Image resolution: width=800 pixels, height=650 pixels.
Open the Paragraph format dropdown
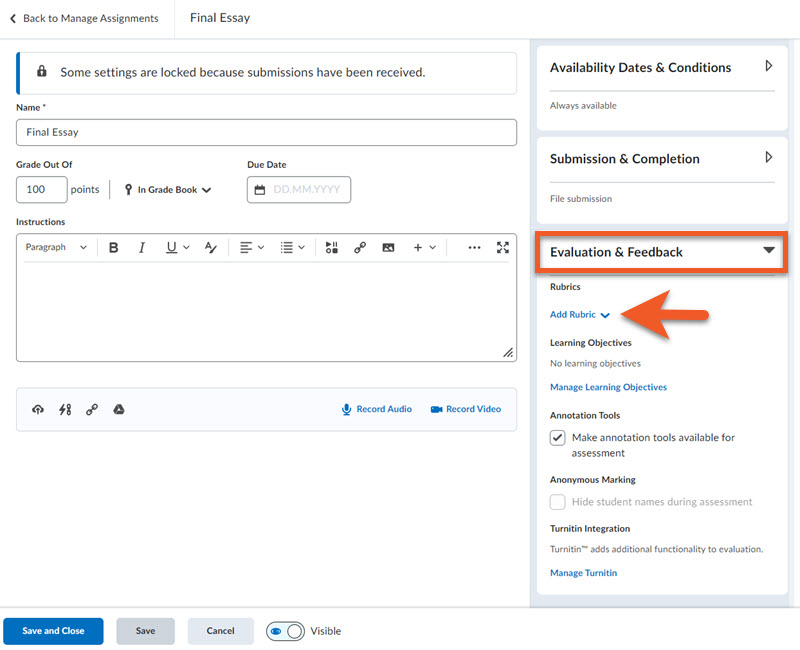[56, 247]
